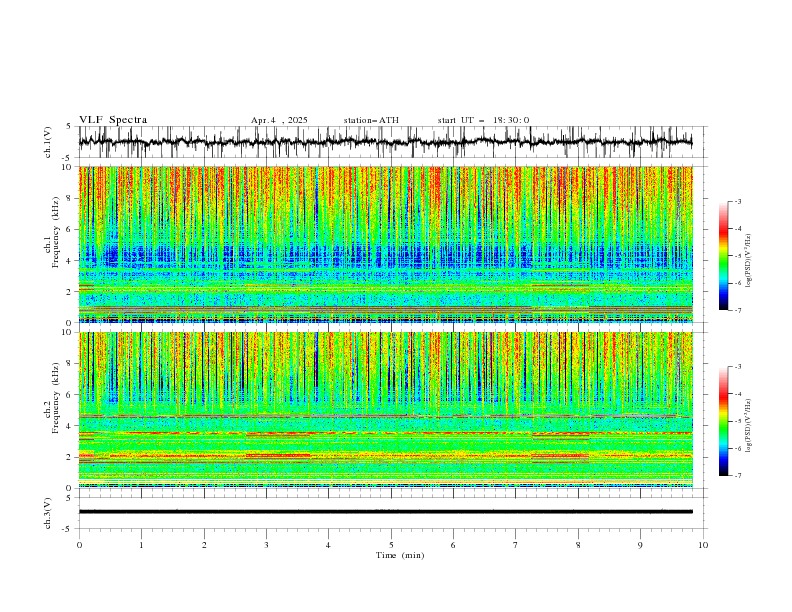Viewport: 792px width, 612px height.
Task: Click the "-7" tick on ch.1 colorbar
Action: [x=738, y=310]
